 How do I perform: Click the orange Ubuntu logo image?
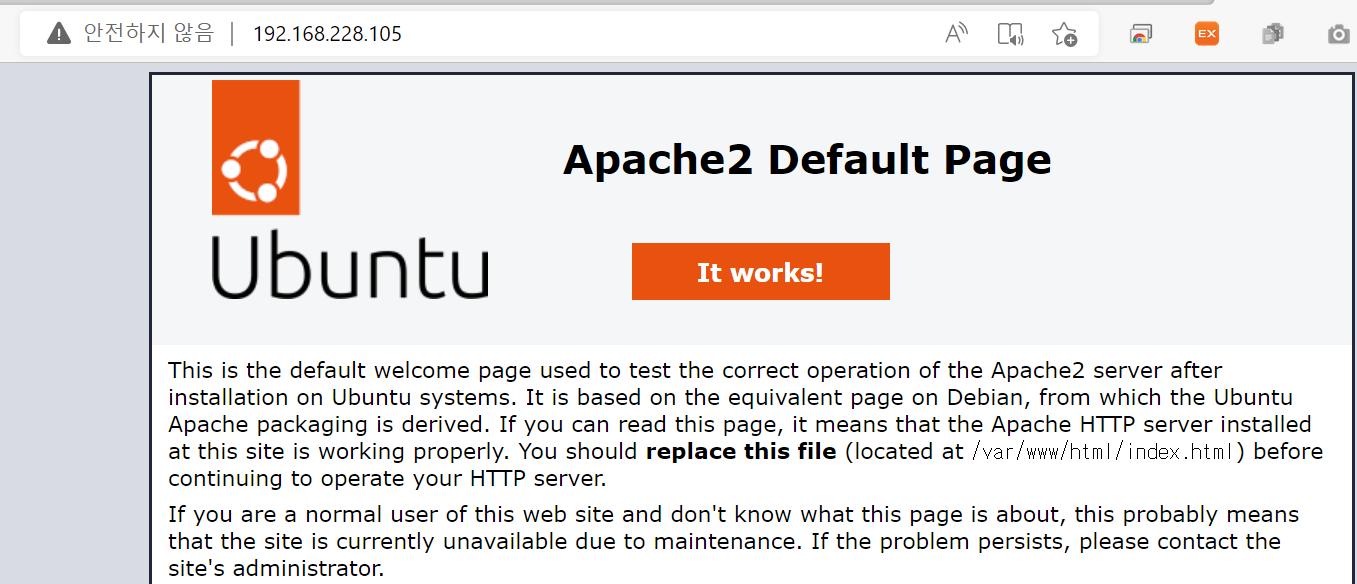pyautogui.click(x=256, y=147)
